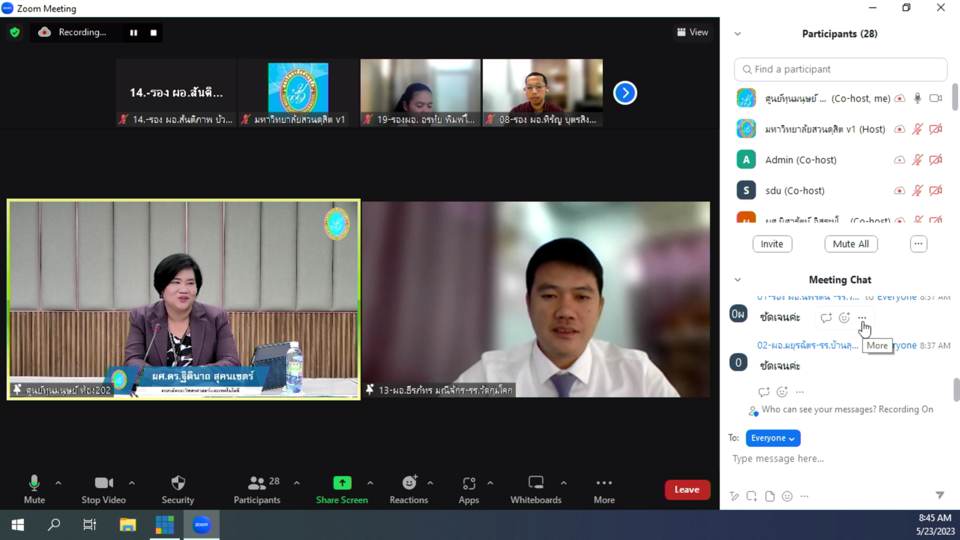Select the 08- participant video thumbnail

[542, 93]
